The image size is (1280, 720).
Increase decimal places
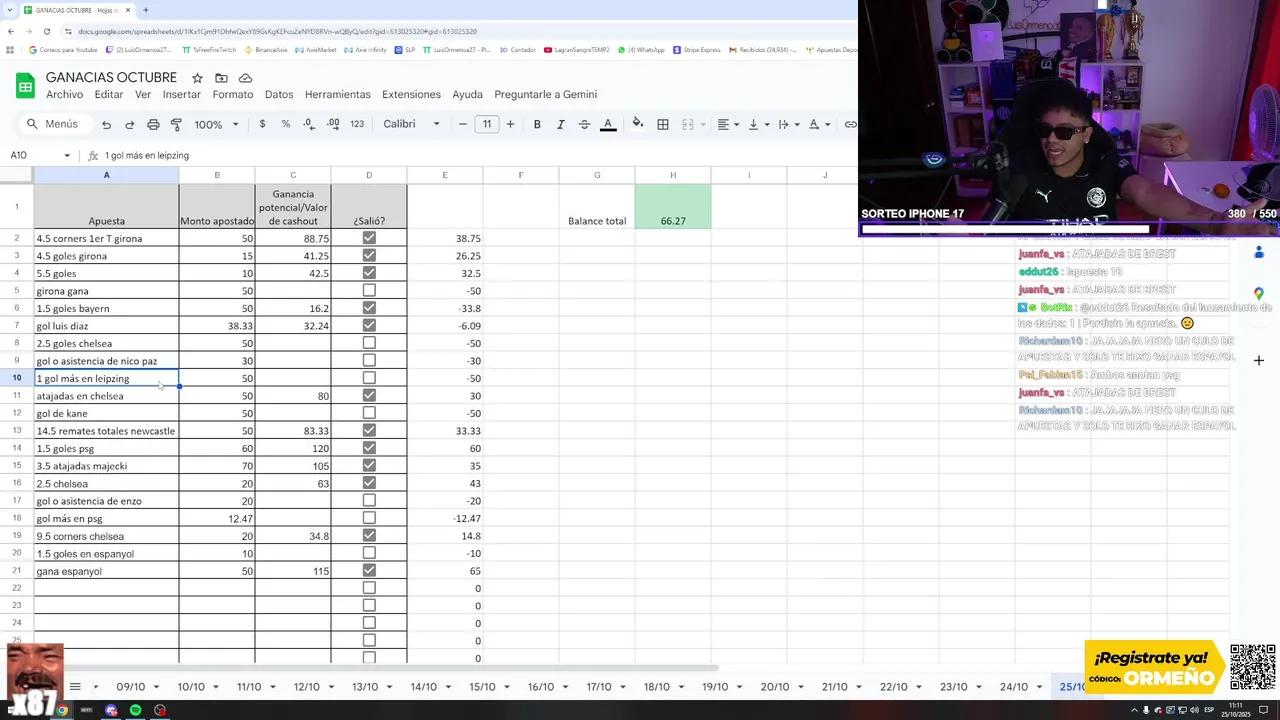click(x=333, y=124)
